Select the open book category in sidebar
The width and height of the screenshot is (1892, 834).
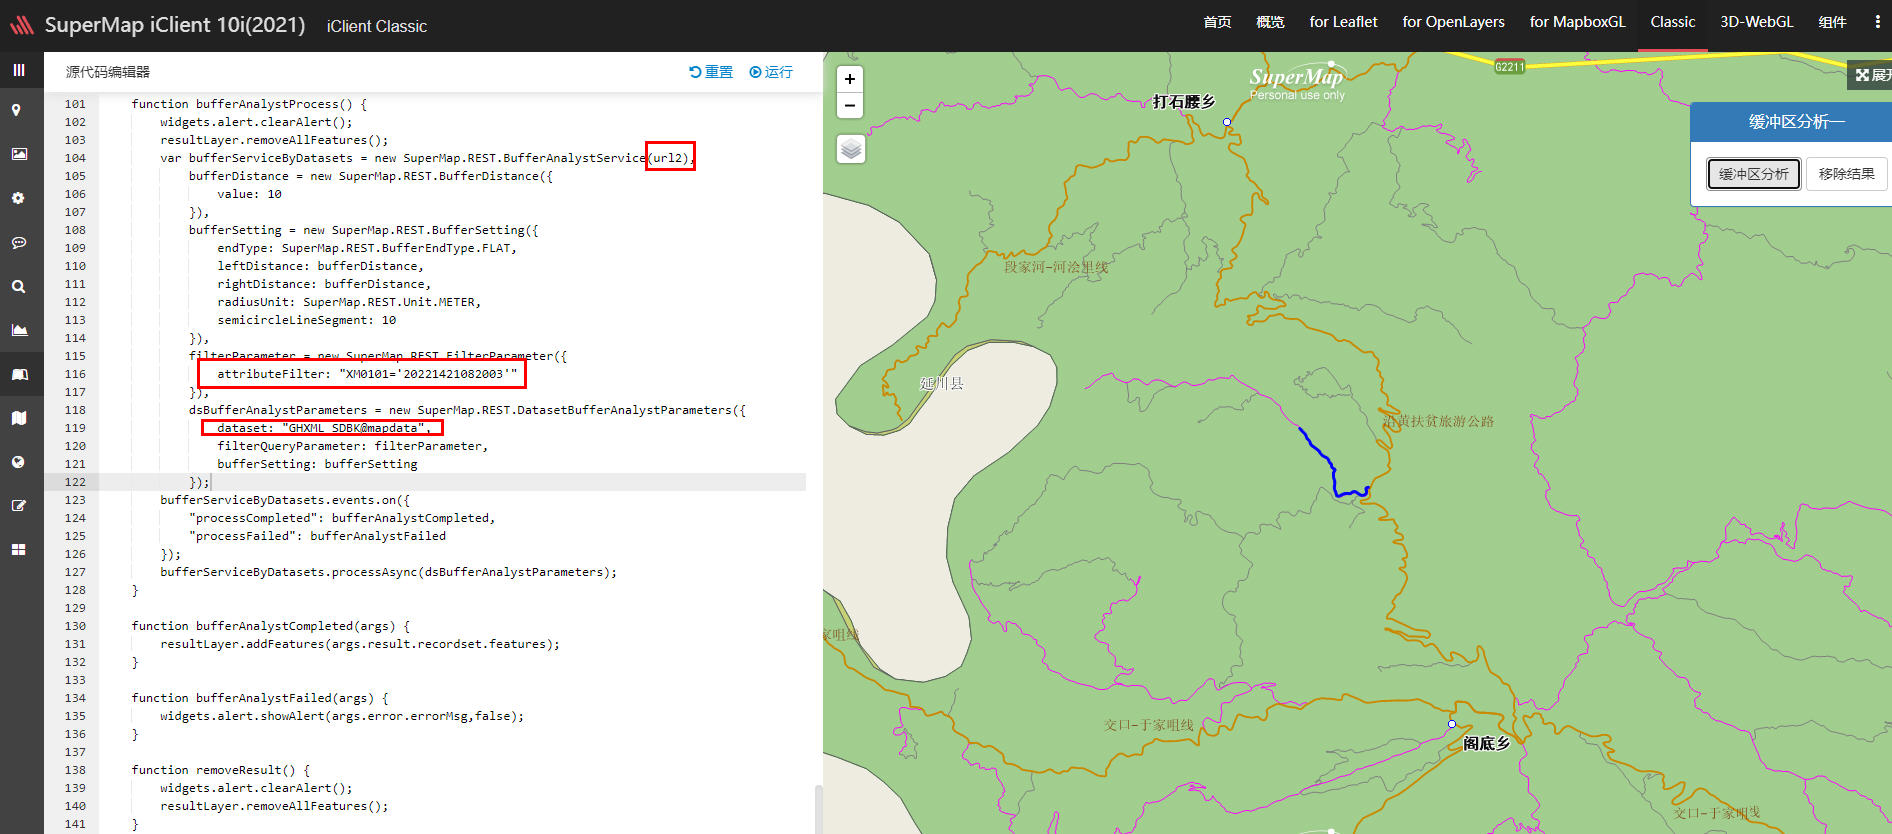pos(19,374)
